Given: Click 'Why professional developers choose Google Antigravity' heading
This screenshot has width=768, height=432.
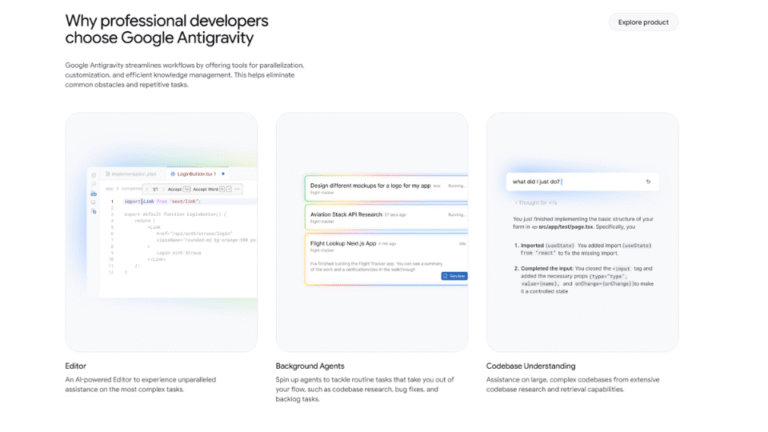Looking at the screenshot, I should coord(167,29).
